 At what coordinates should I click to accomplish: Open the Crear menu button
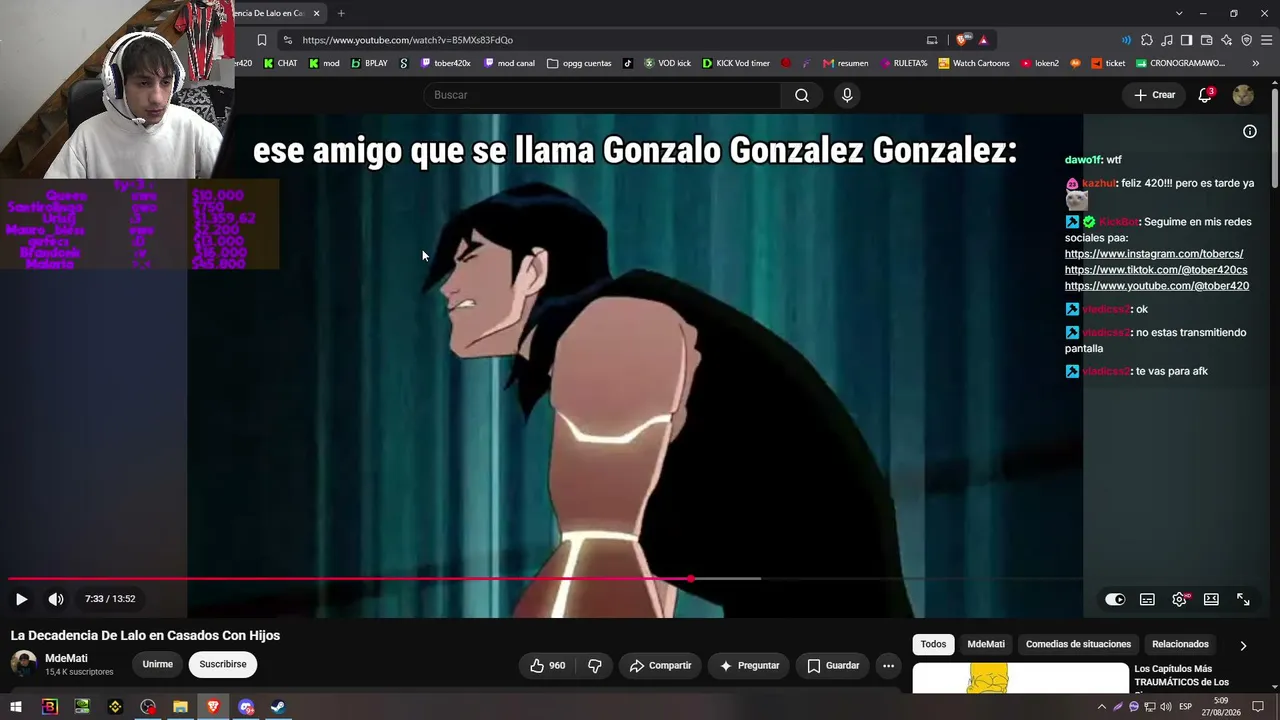tap(1155, 95)
